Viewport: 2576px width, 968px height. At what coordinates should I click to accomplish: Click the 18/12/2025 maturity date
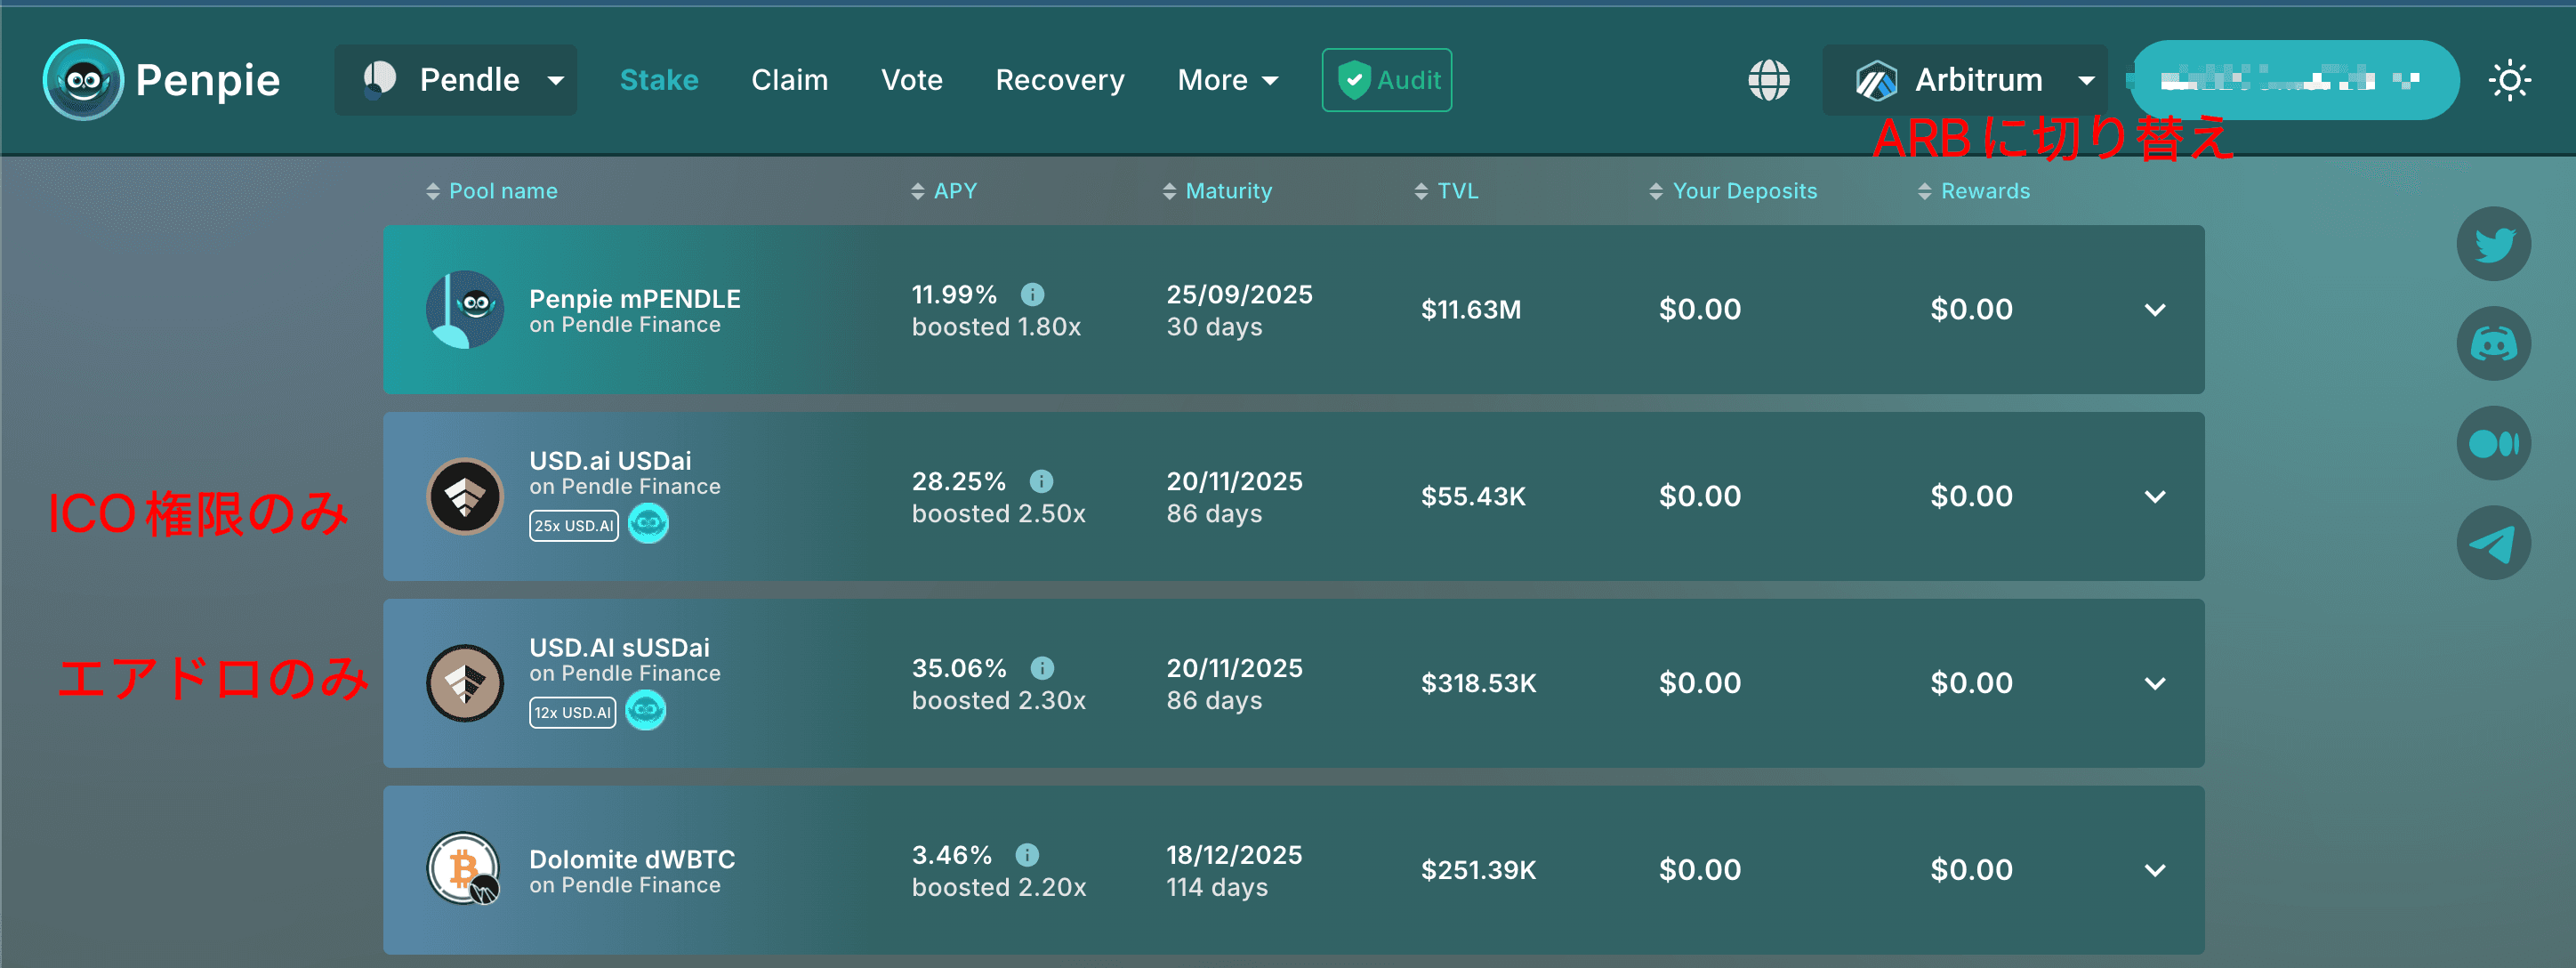click(1234, 856)
